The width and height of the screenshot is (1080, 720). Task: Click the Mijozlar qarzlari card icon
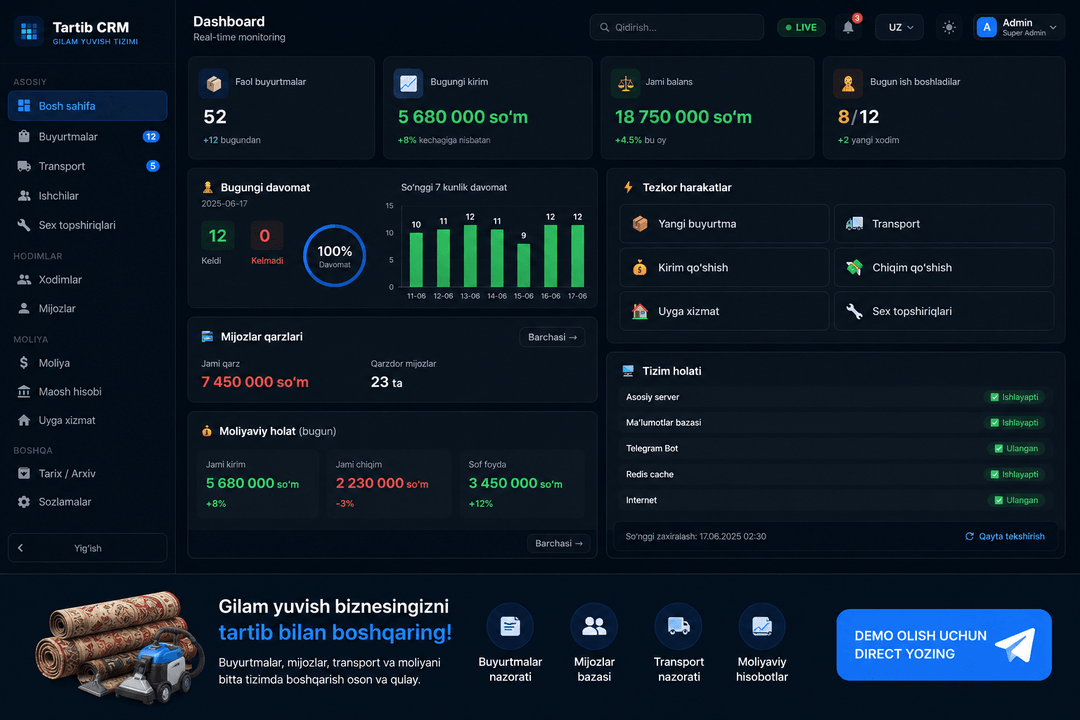(x=207, y=337)
